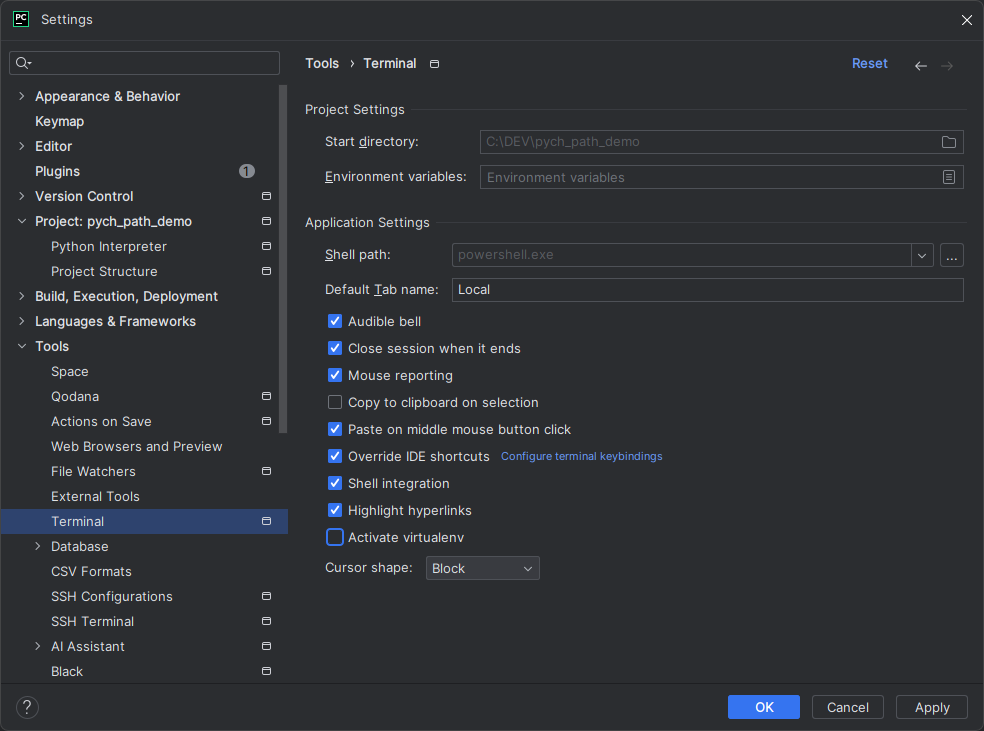Select CSV Formats page

92,572
